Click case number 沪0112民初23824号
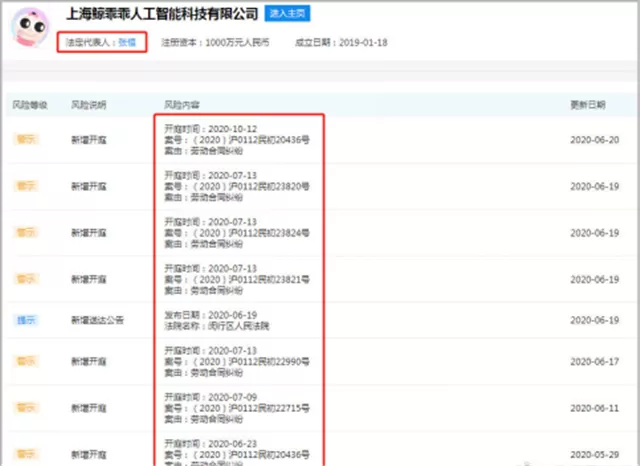 (269, 233)
